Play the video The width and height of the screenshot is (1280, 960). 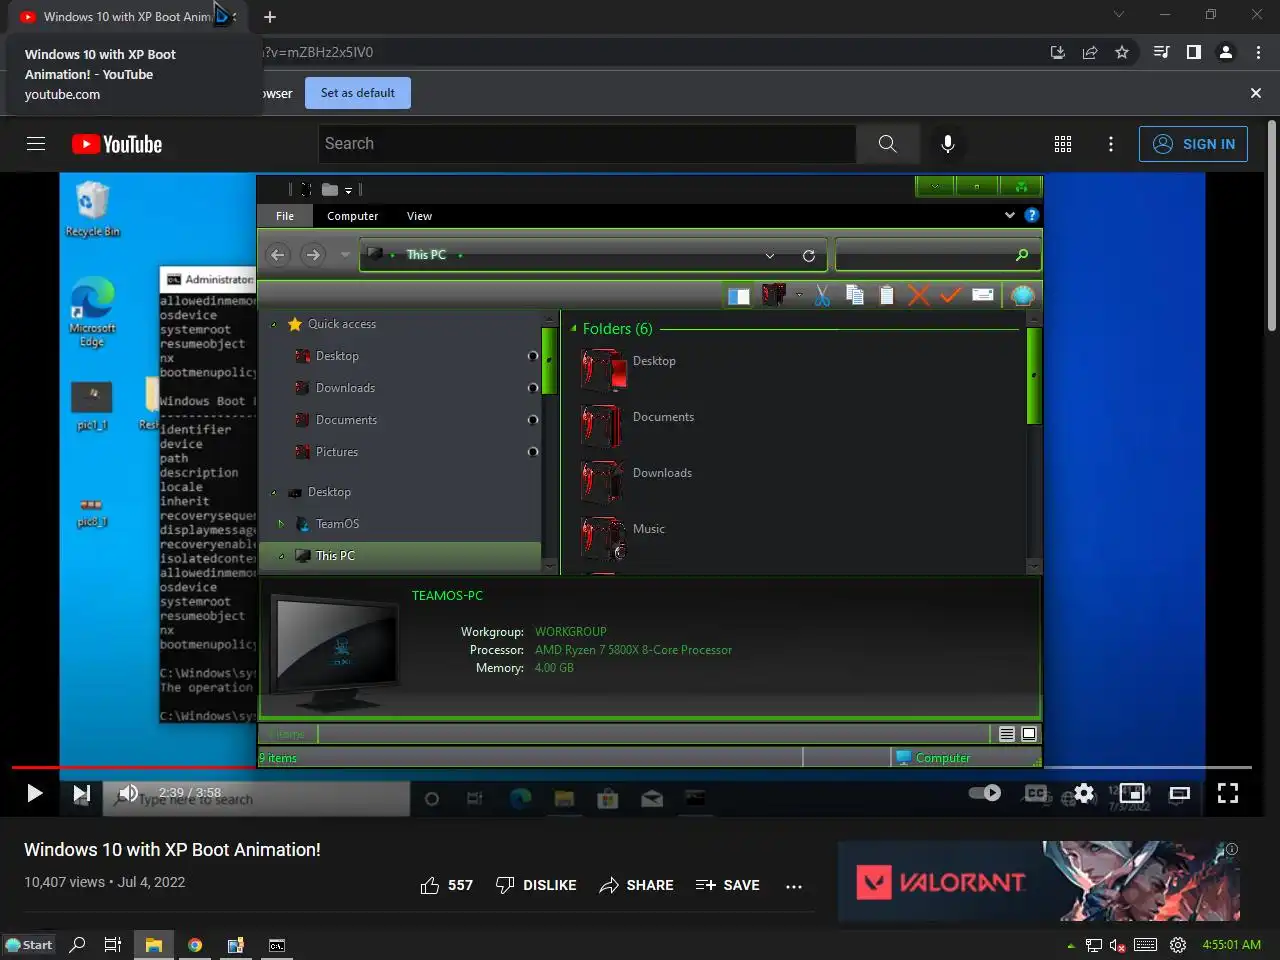[x=34, y=794]
